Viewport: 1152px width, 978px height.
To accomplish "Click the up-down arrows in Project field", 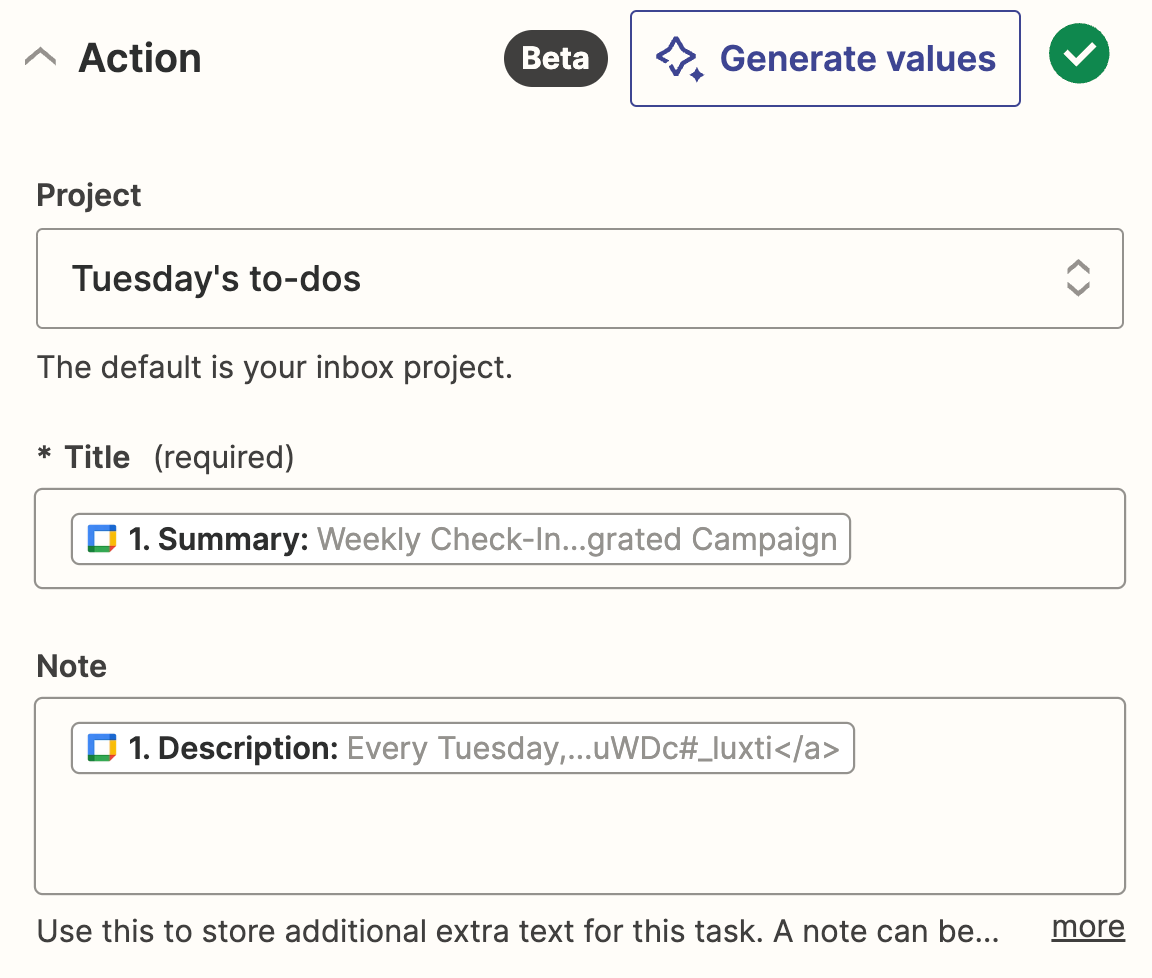I will (x=1078, y=279).
